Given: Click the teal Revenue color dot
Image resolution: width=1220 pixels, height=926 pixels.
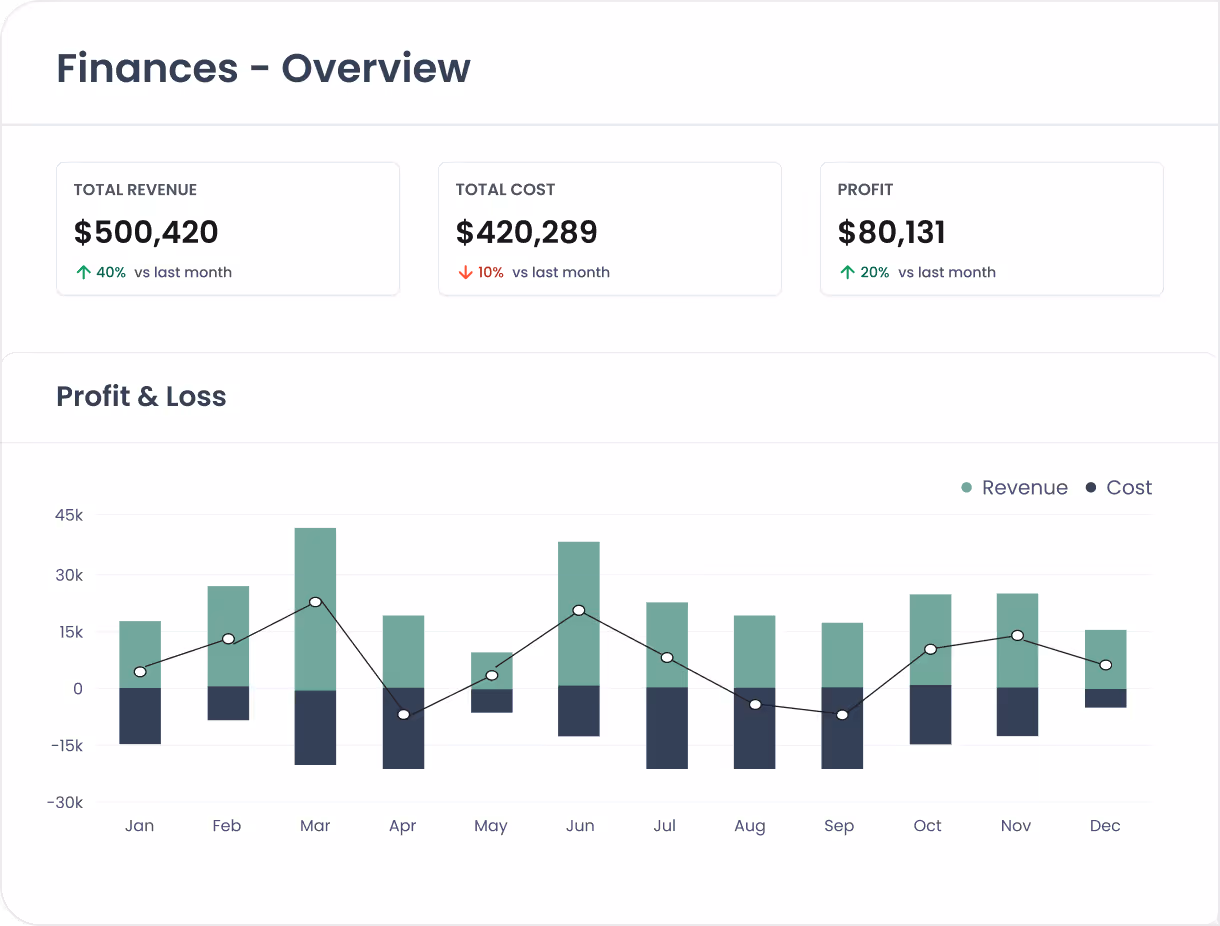Looking at the screenshot, I should coord(964,487).
